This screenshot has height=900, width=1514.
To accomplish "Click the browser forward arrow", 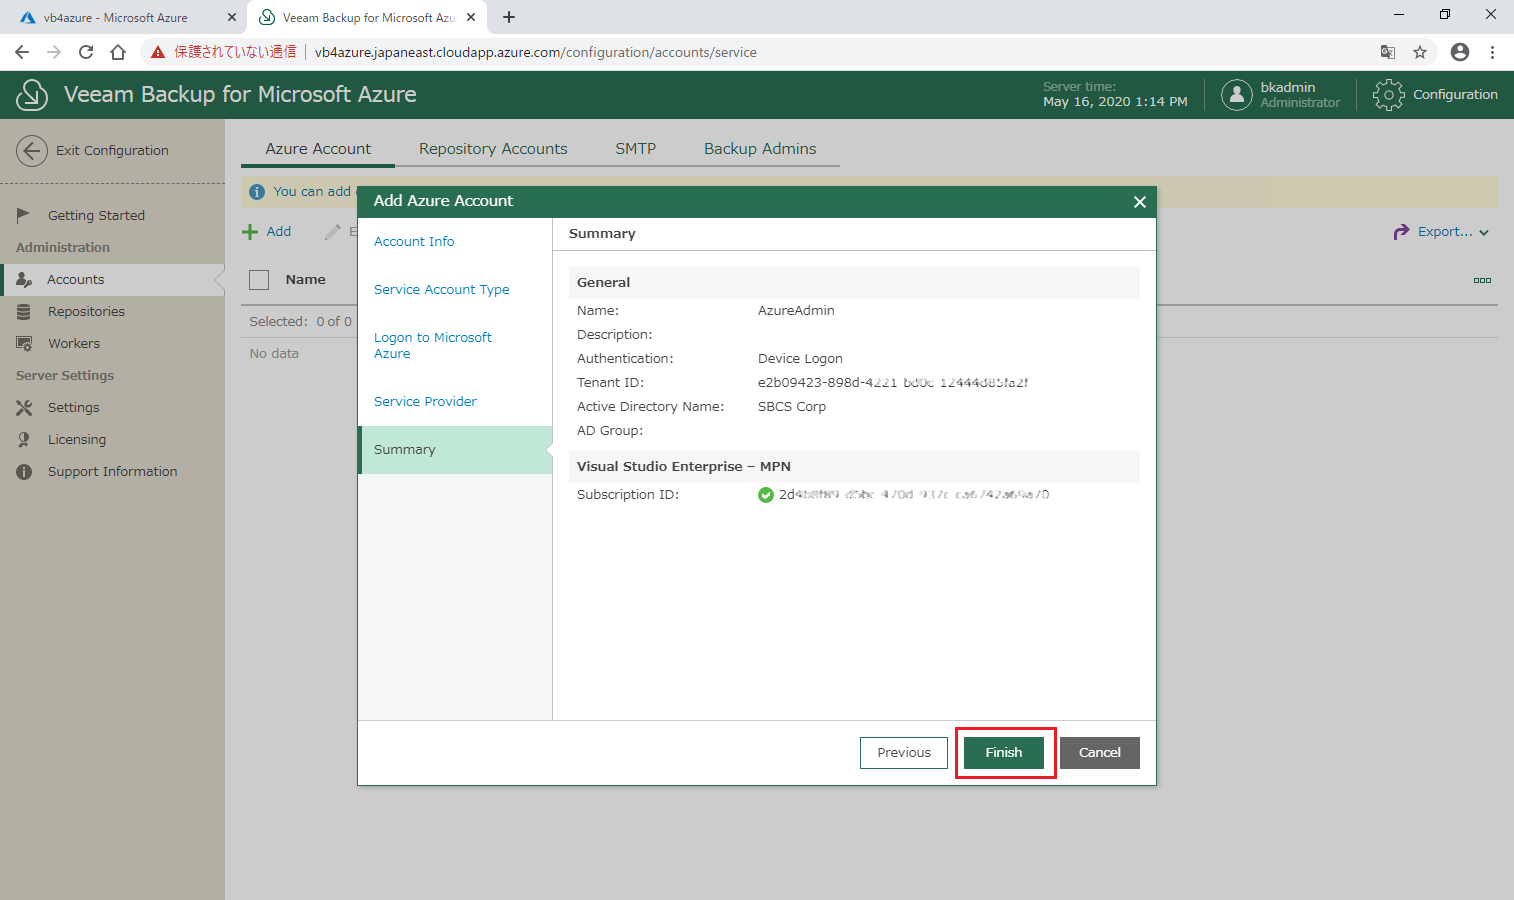I will point(54,52).
